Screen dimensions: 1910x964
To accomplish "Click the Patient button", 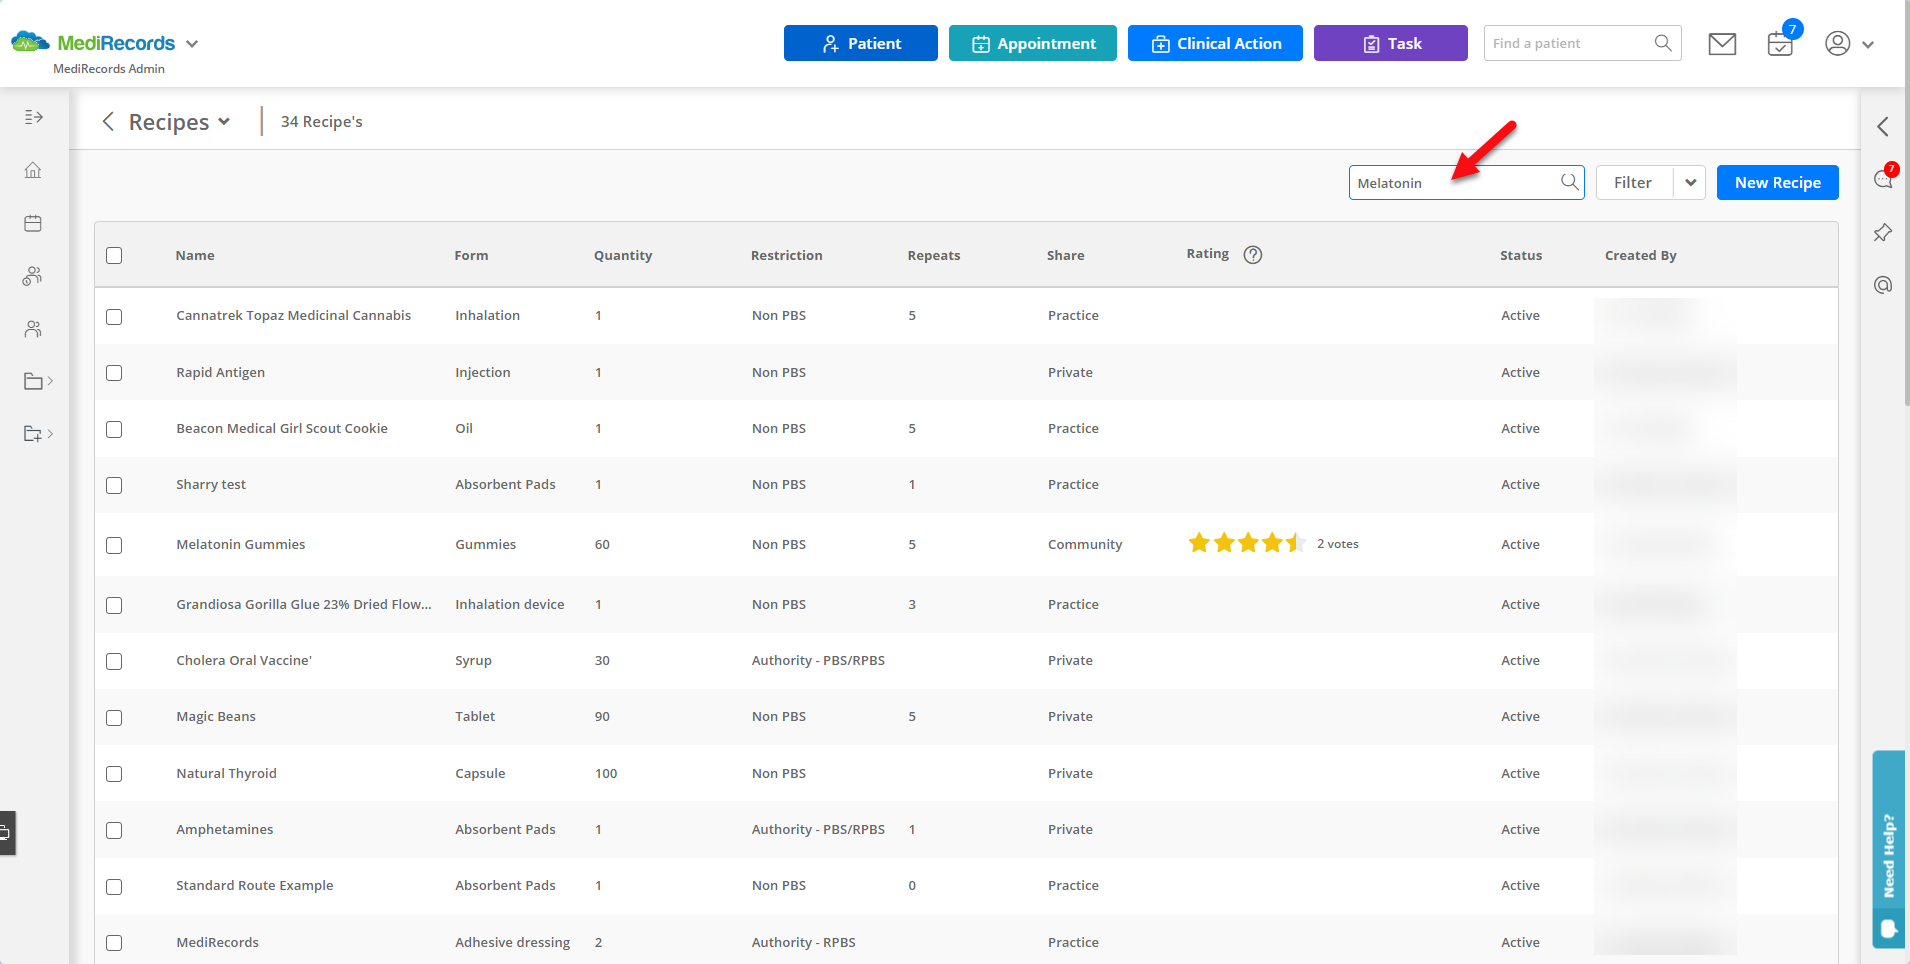I will point(861,43).
